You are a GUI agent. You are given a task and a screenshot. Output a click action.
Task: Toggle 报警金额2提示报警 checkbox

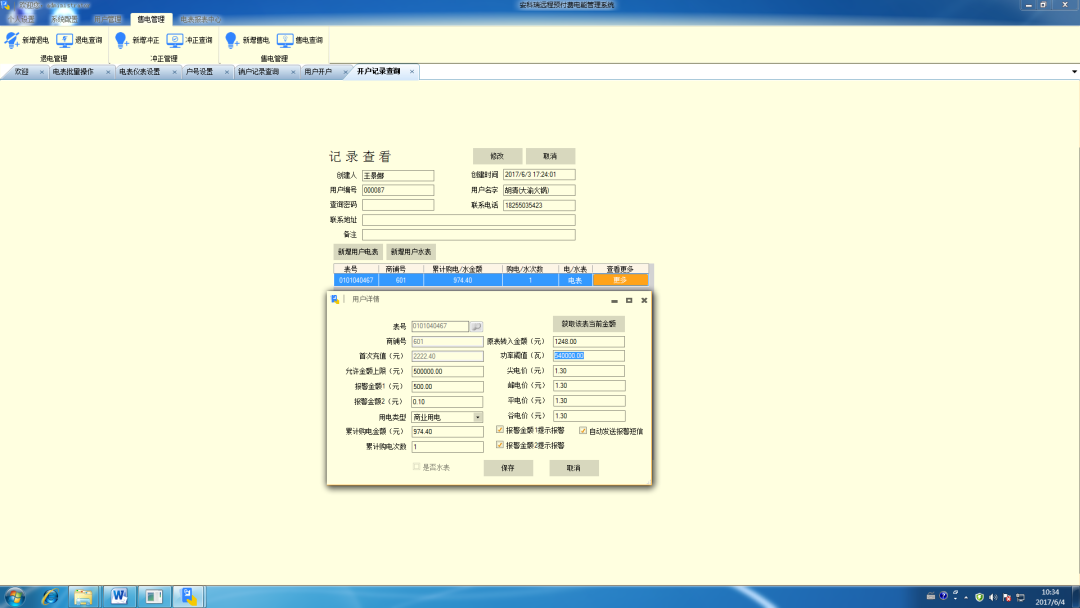pos(500,445)
